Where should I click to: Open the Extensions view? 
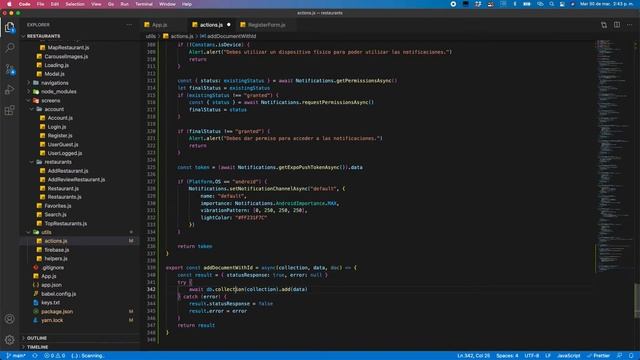coord(9,110)
